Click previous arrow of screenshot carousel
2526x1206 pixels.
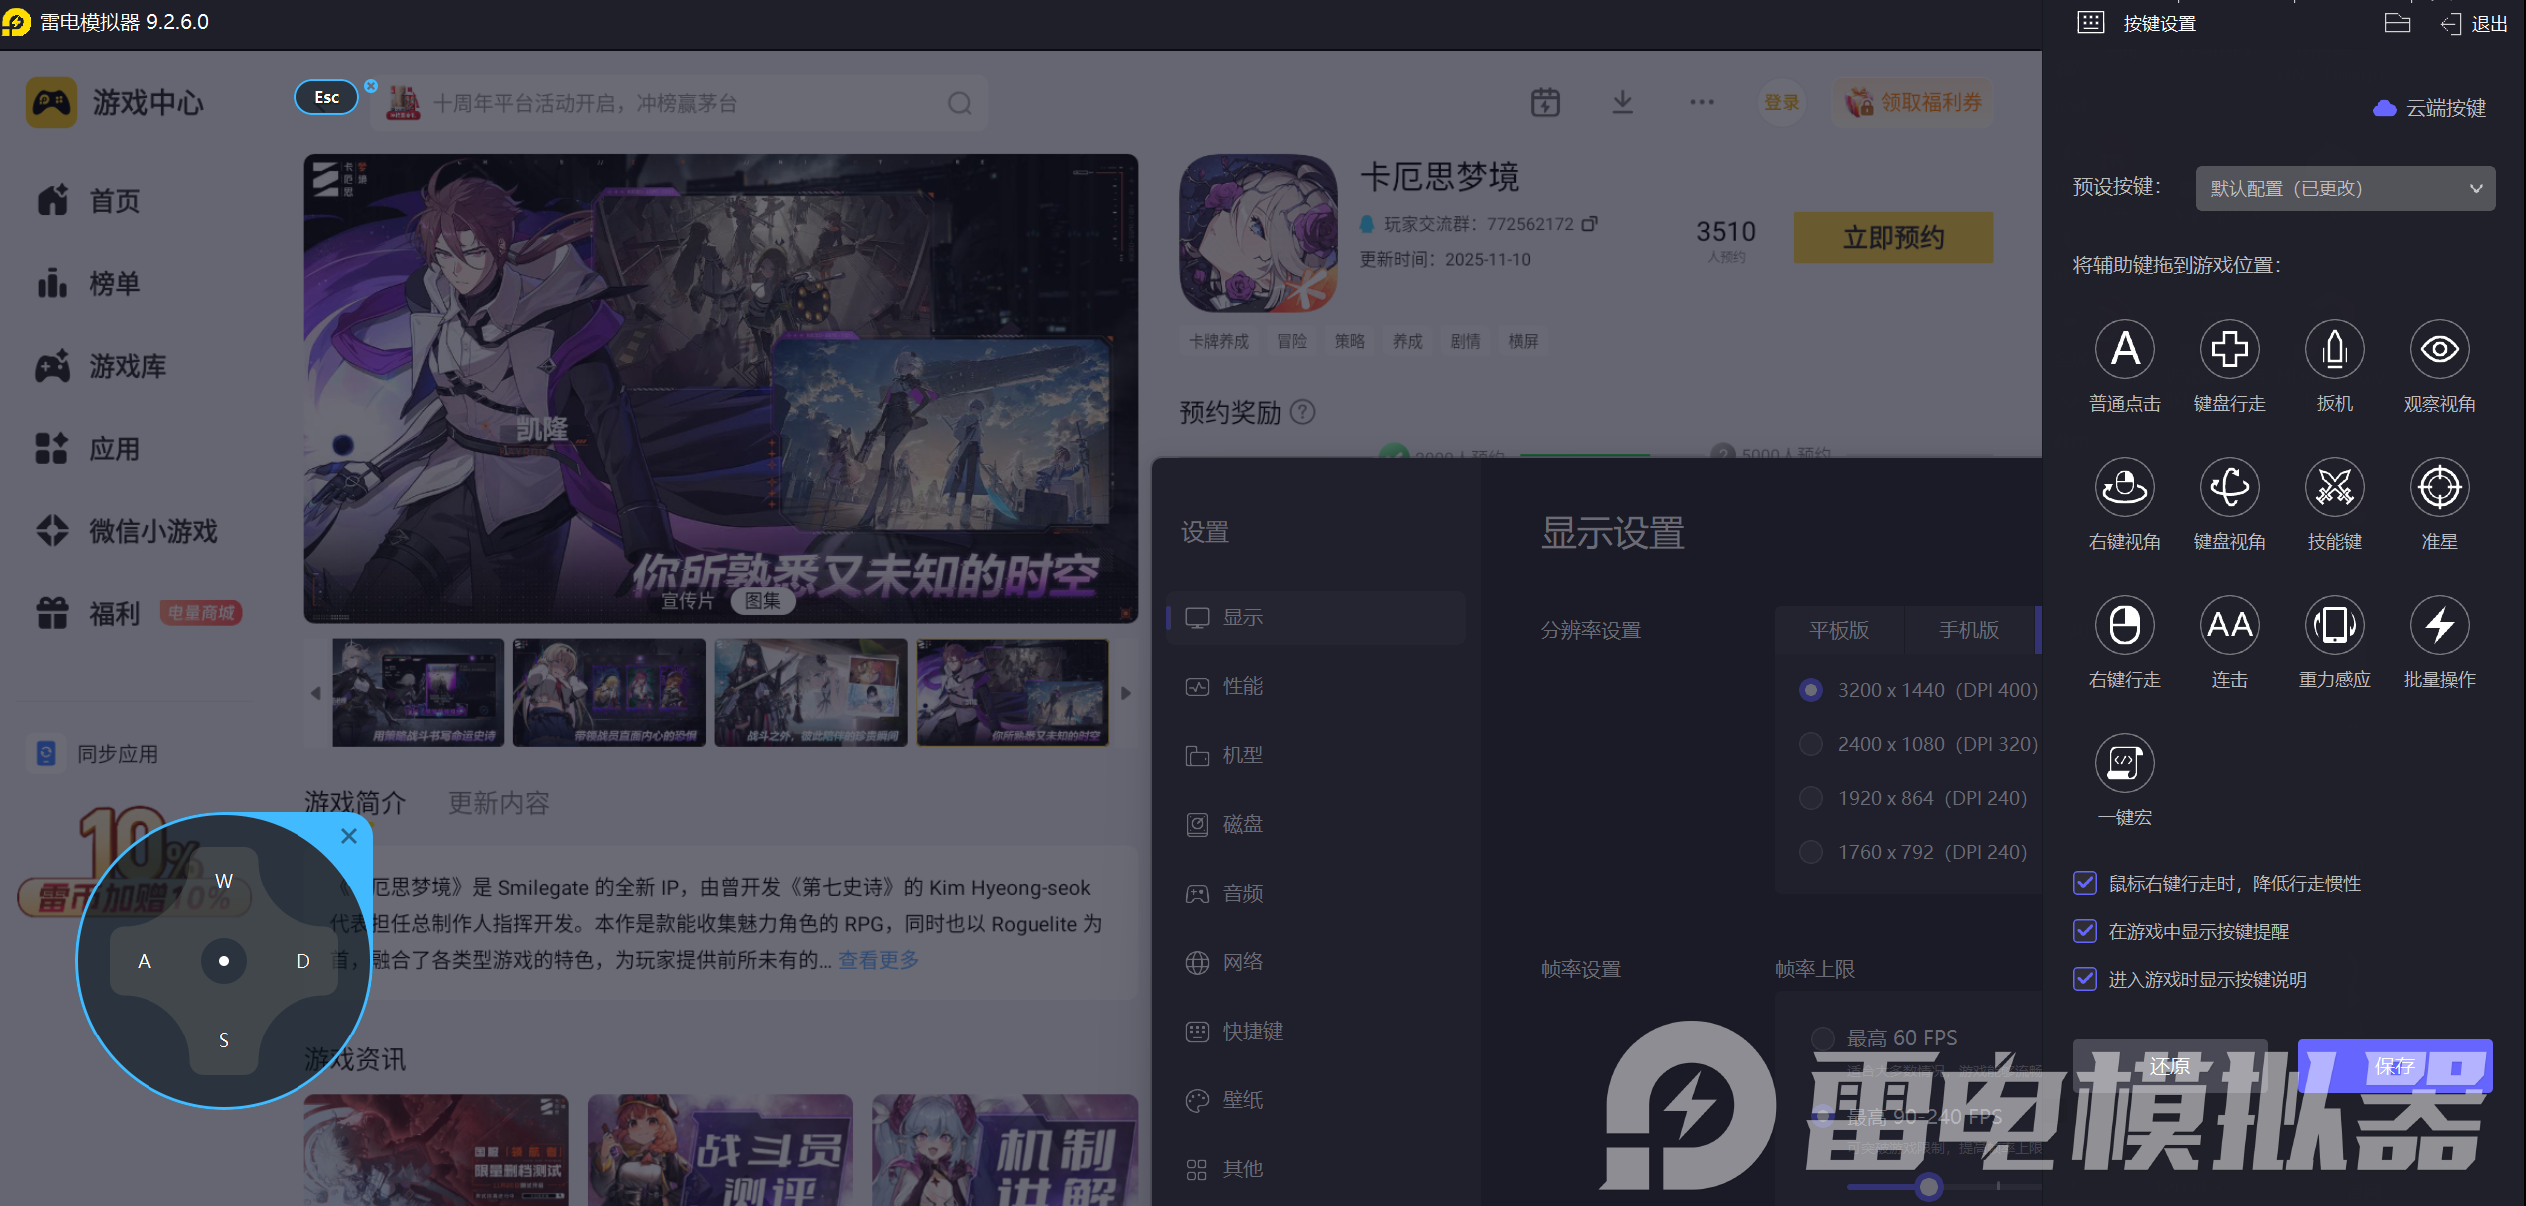click(316, 693)
